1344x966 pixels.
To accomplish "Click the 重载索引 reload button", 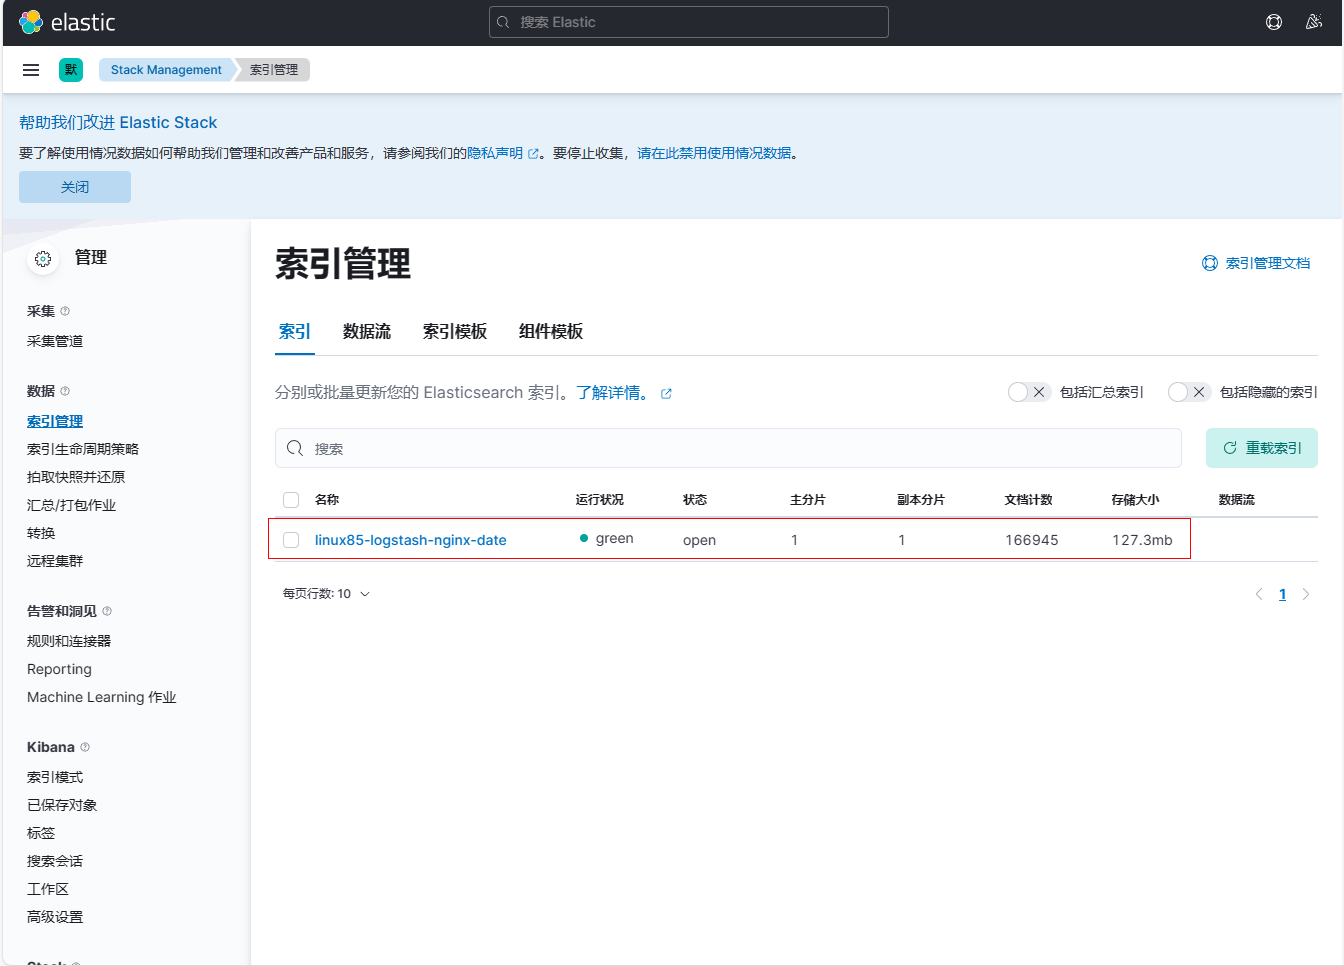I will tap(1261, 448).
